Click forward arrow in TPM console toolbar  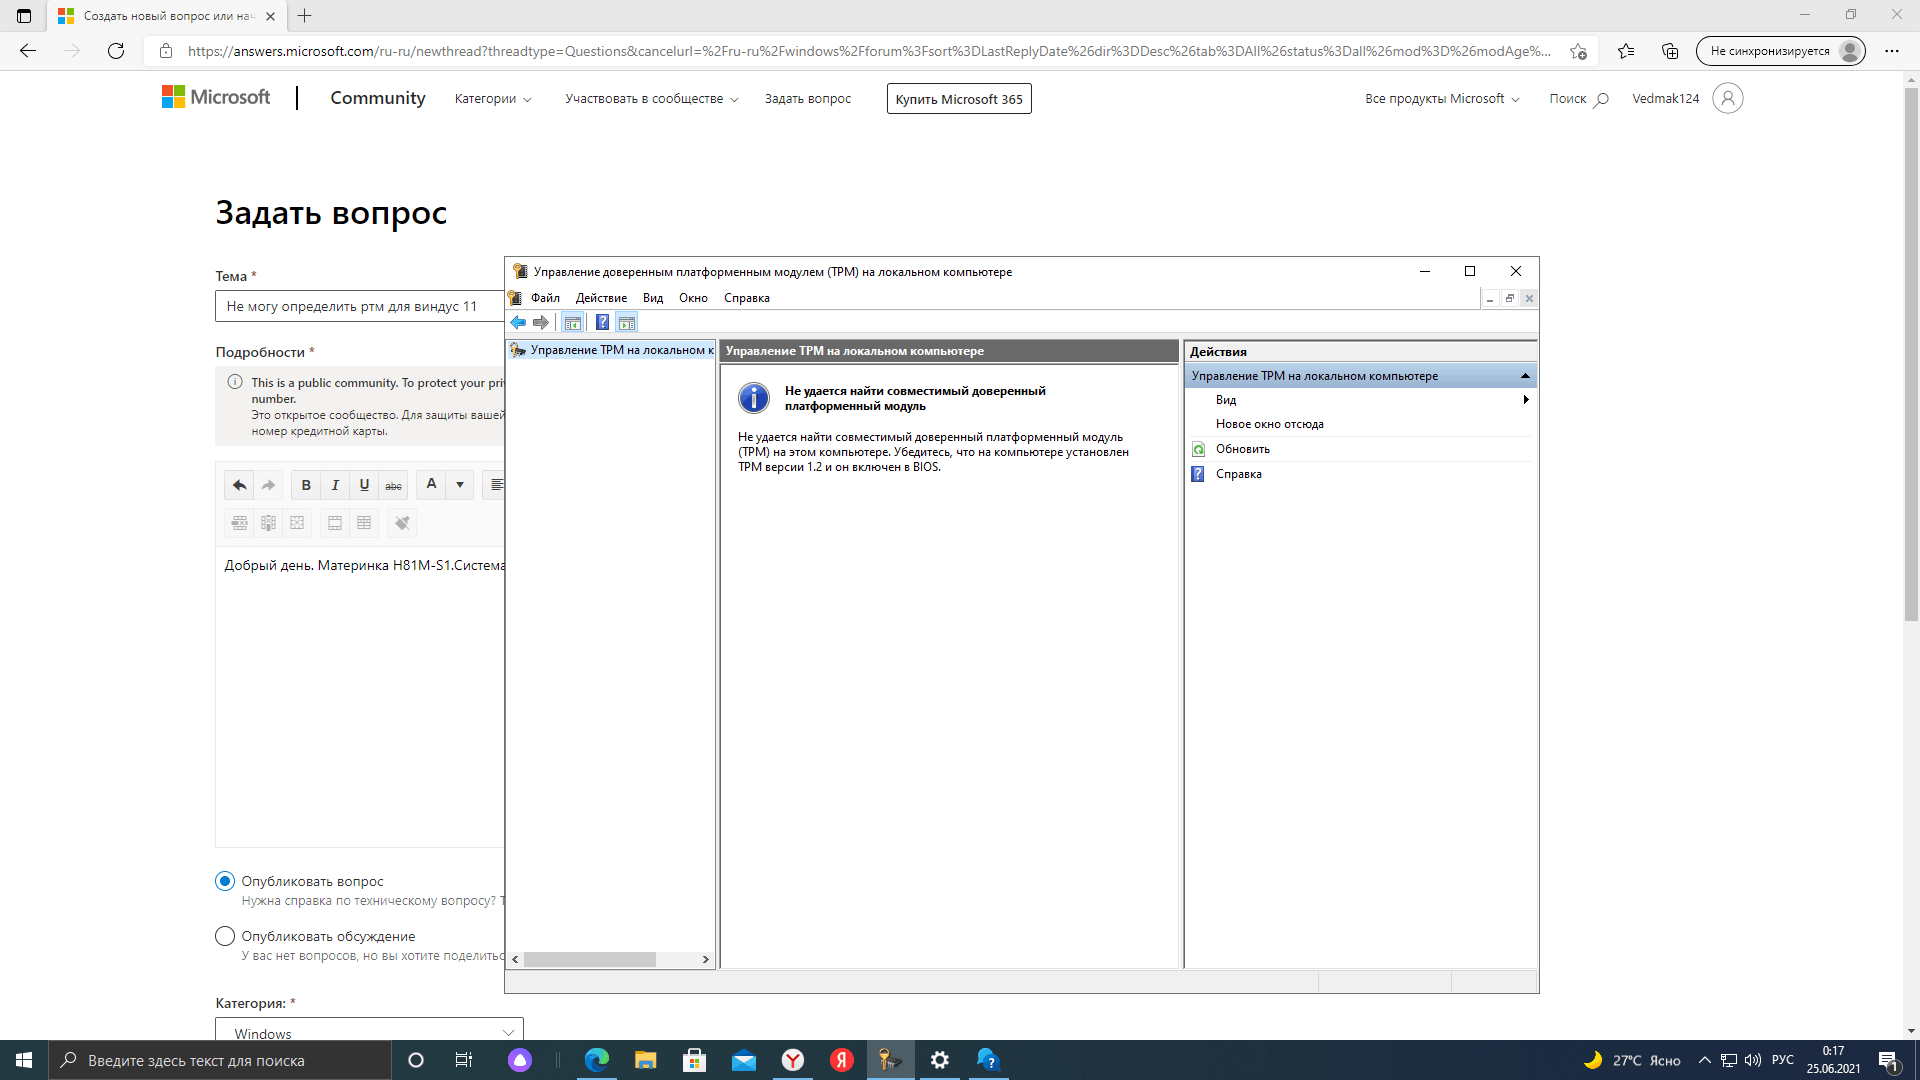click(541, 322)
